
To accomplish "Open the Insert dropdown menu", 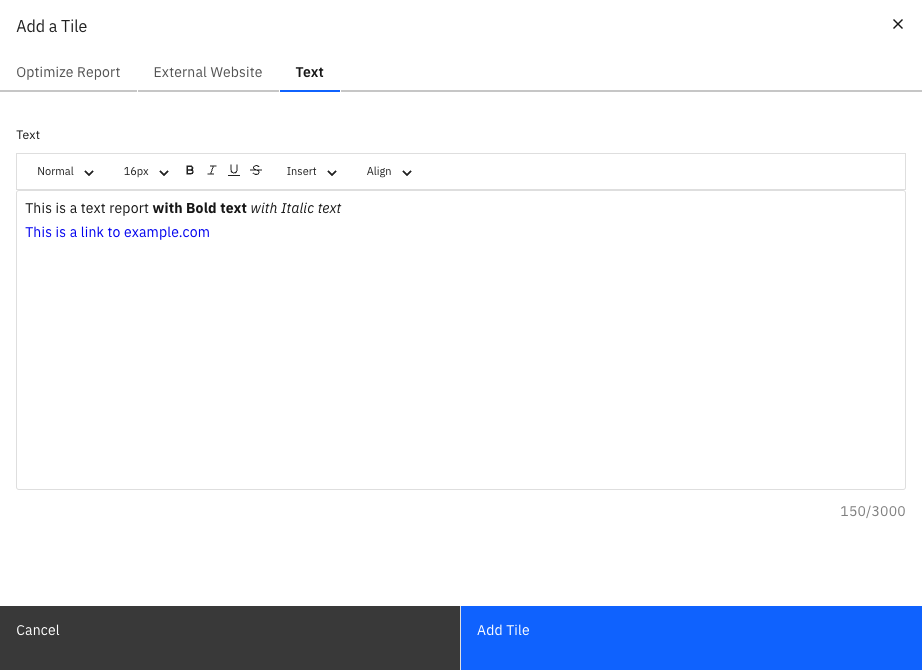I will pos(311,172).
